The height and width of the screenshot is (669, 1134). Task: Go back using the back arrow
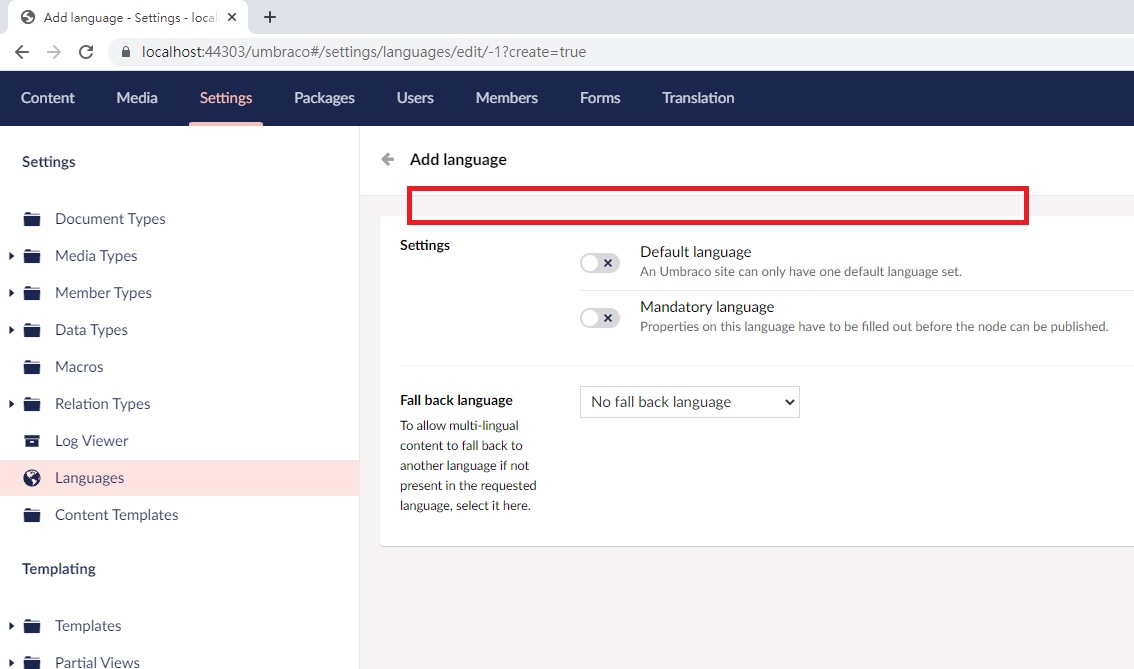coord(387,158)
